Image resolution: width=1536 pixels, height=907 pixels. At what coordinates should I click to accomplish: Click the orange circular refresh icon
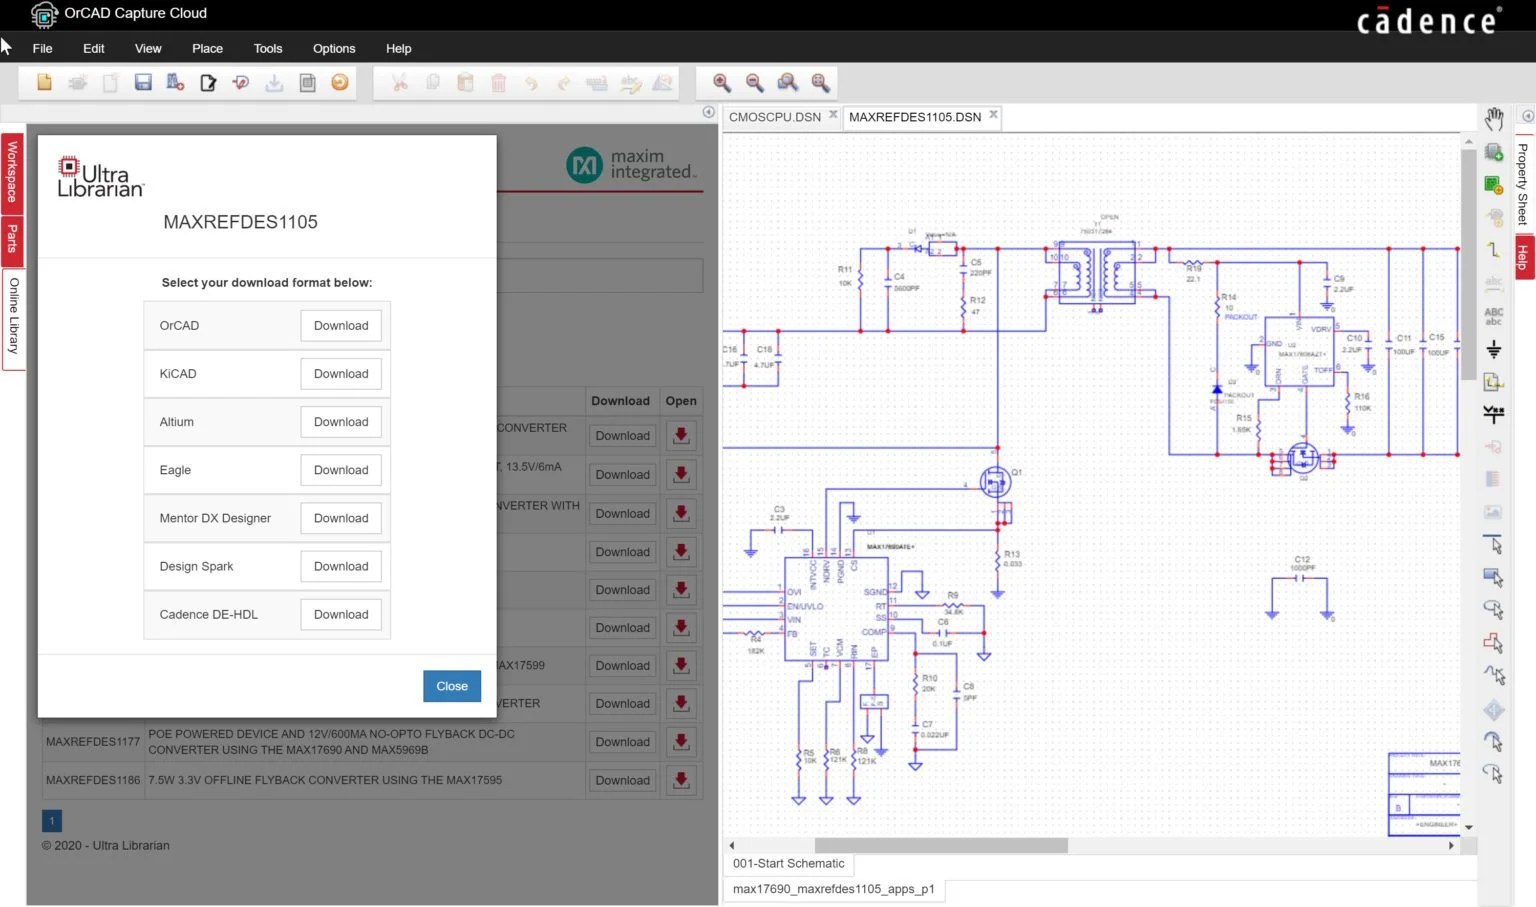coord(340,83)
